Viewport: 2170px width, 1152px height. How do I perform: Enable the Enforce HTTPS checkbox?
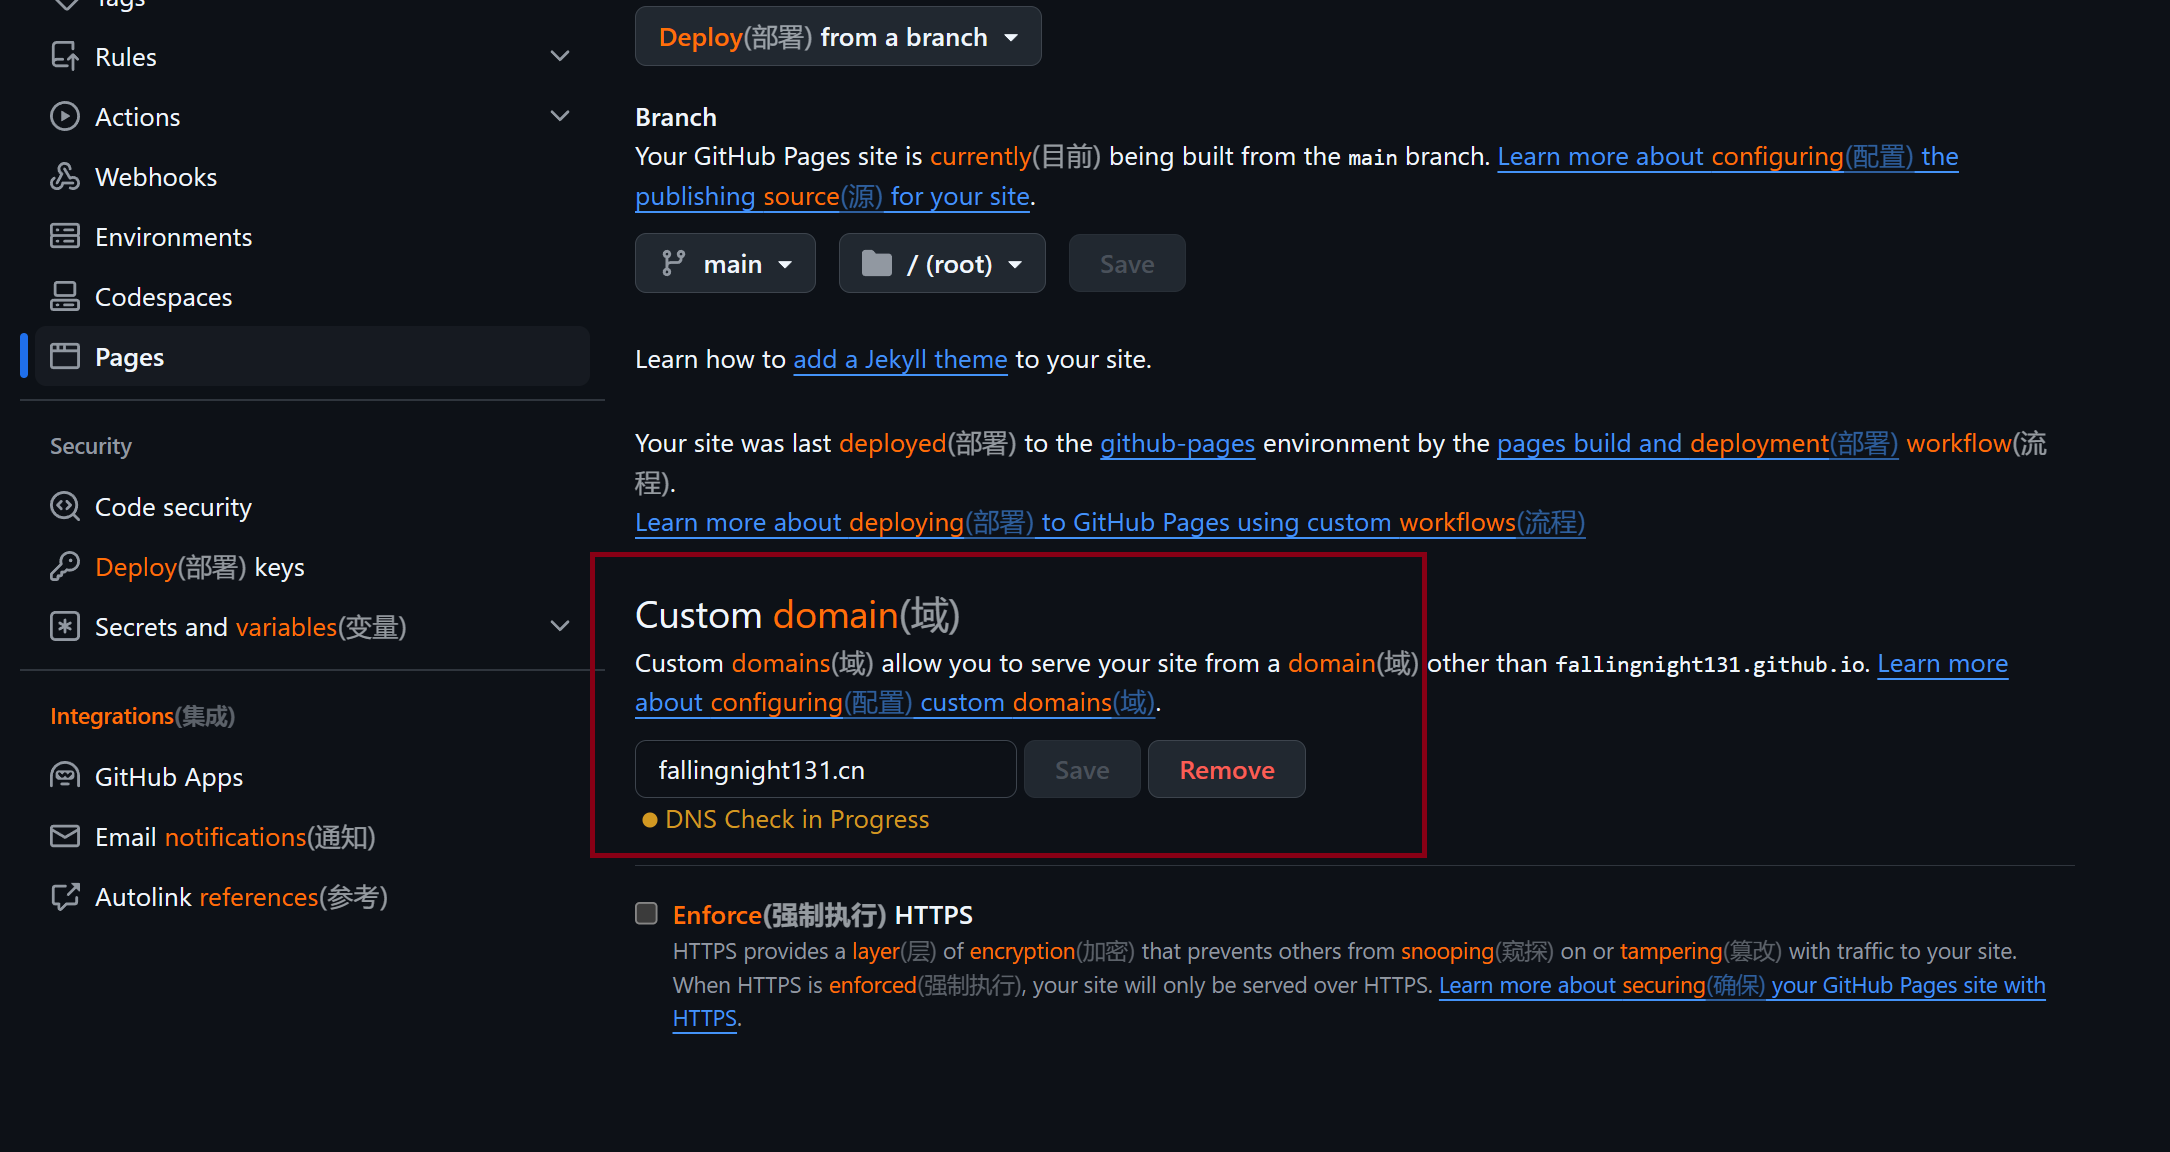click(x=647, y=914)
